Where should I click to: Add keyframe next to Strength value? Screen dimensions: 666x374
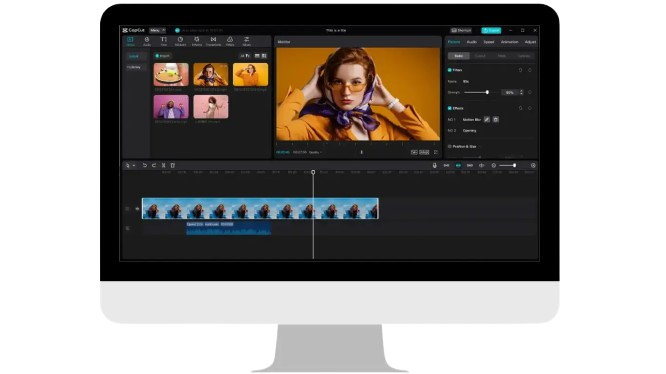coord(530,92)
